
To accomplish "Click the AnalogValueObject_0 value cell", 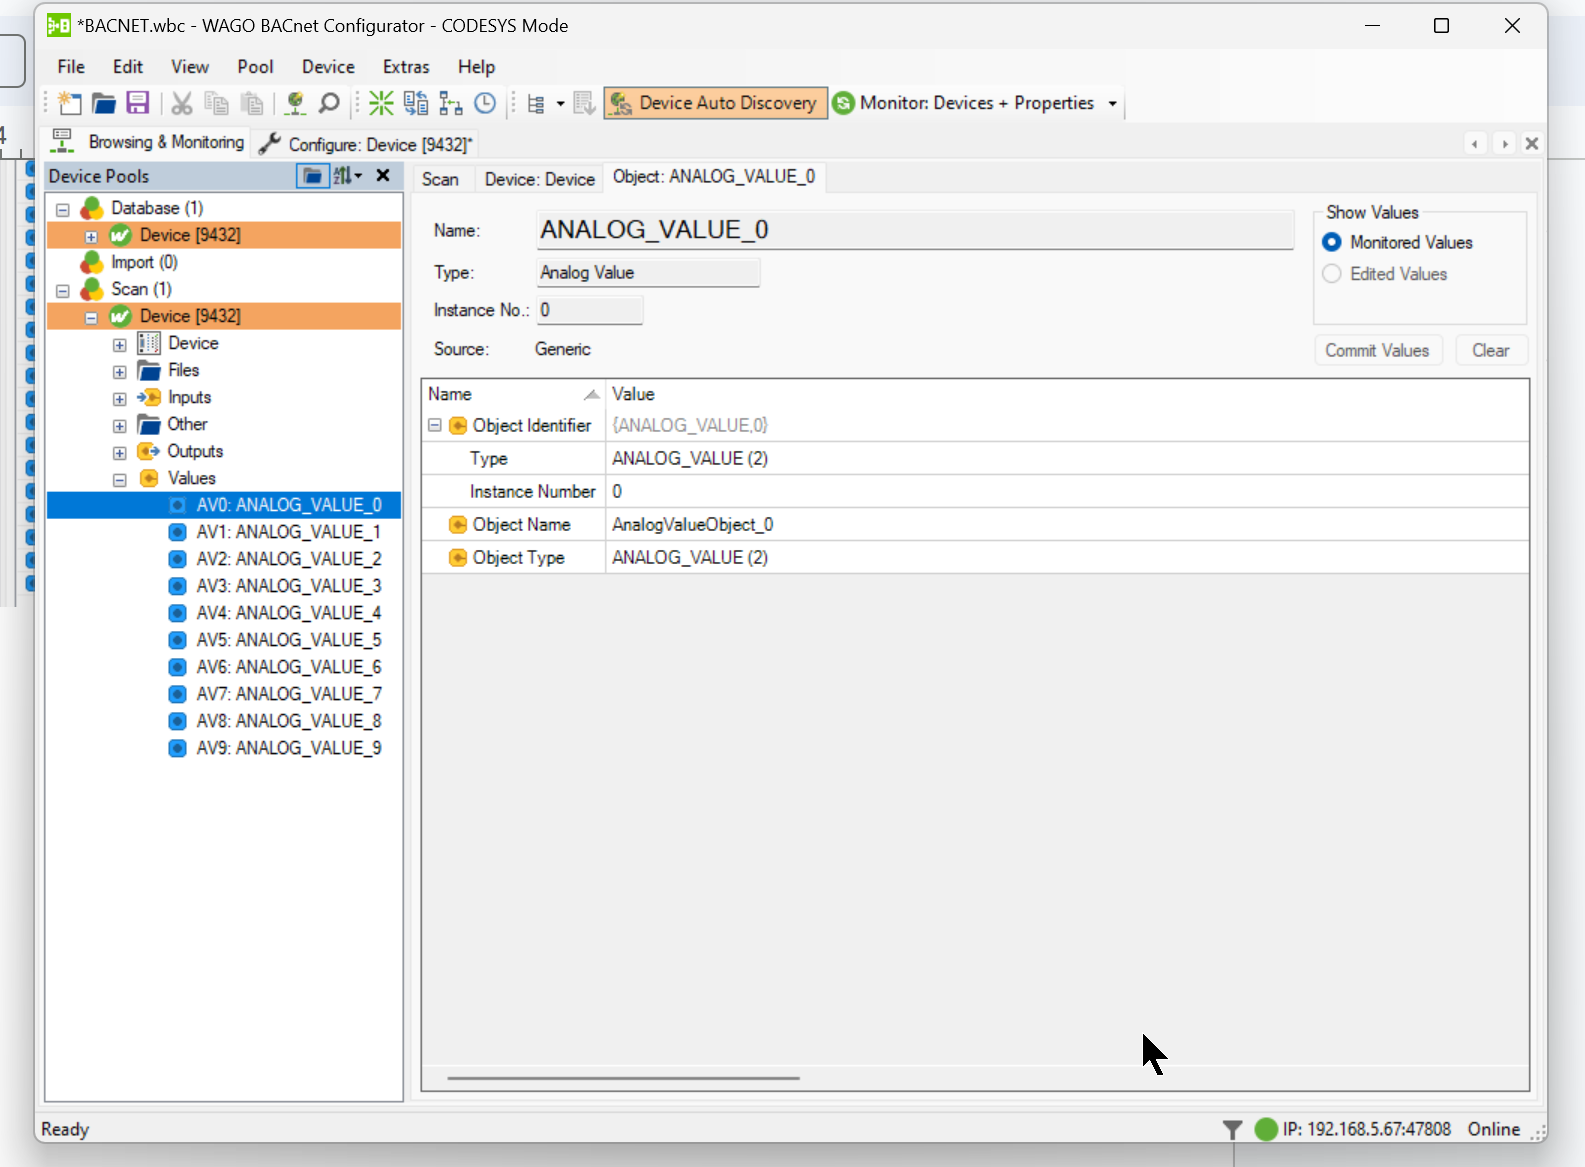I will (x=1067, y=524).
